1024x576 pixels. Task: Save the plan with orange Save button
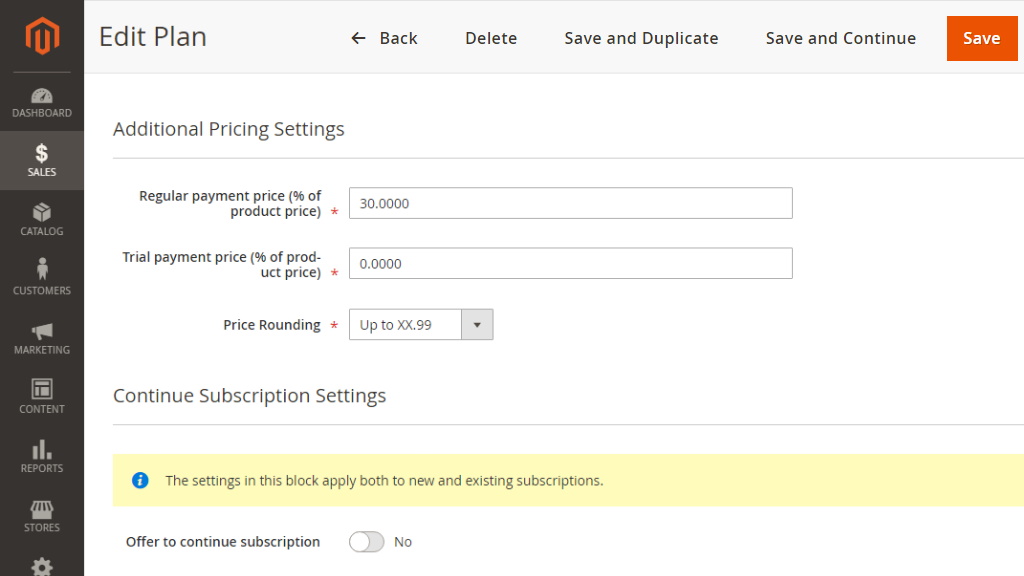982,38
